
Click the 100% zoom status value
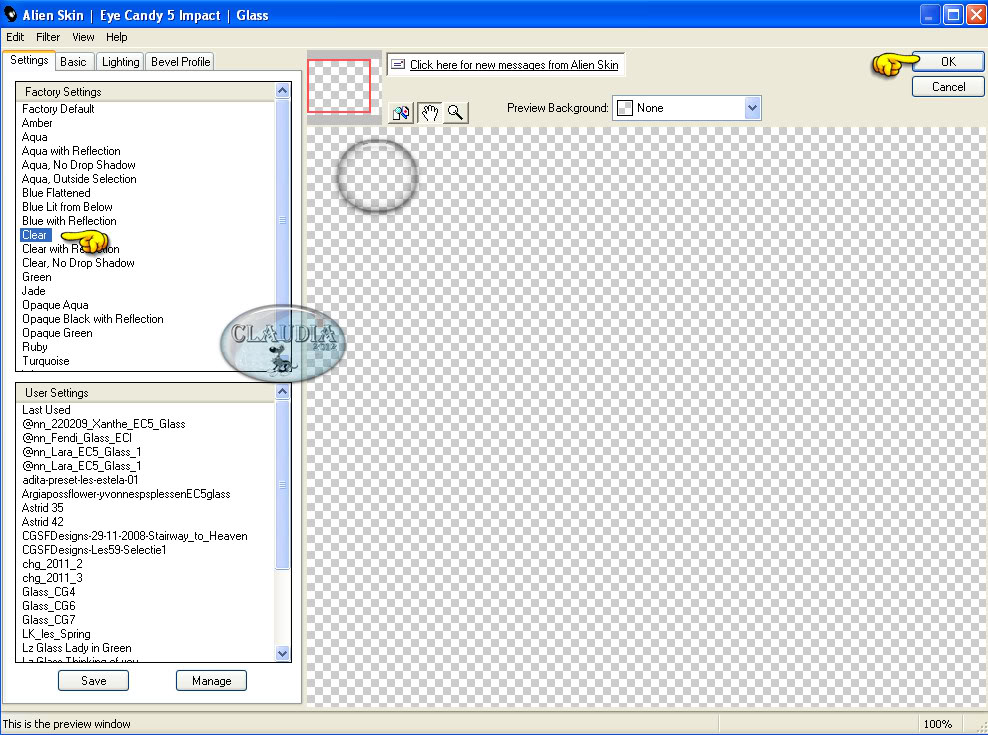(x=938, y=724)
